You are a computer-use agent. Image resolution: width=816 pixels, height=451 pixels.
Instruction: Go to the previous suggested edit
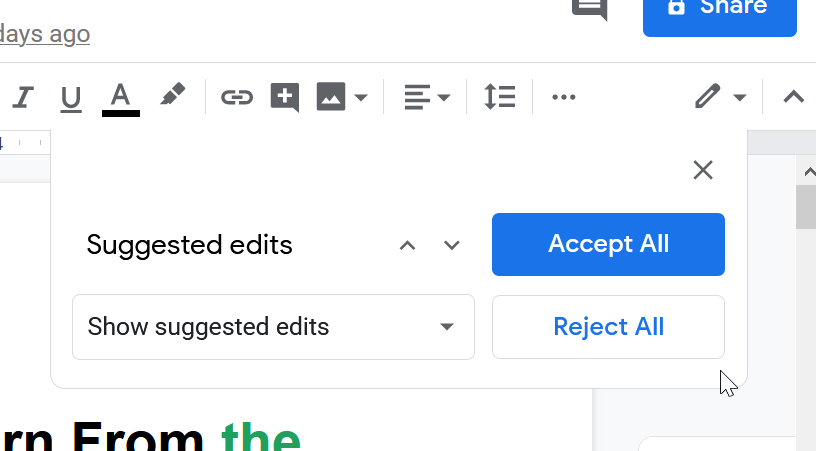tap(407, 245)
